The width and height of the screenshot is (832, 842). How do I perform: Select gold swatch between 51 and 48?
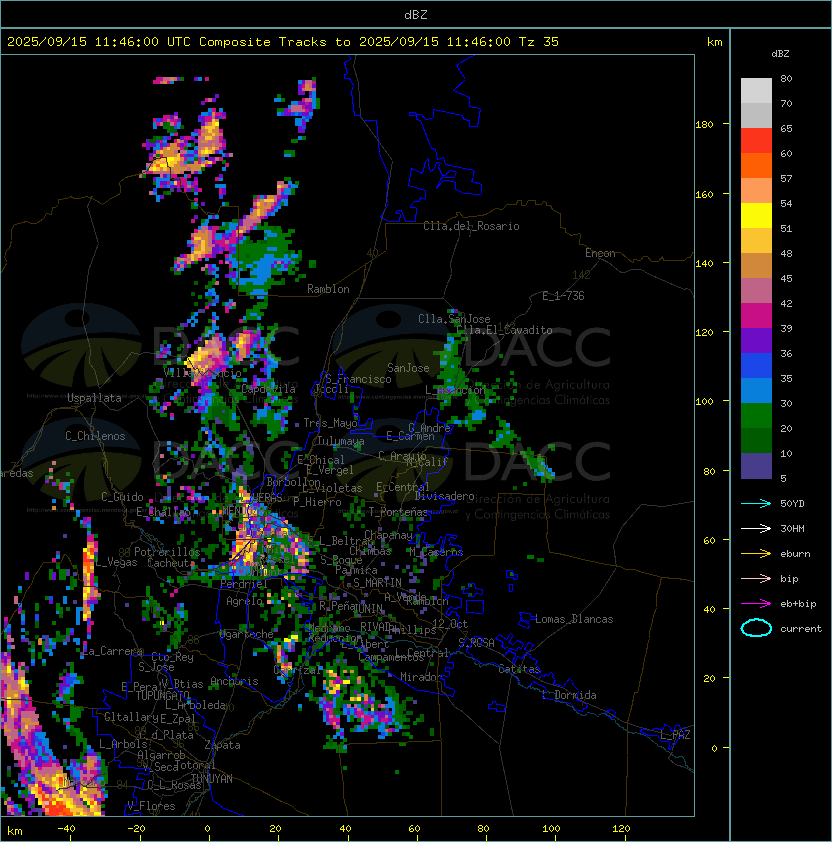click(756, 241)
